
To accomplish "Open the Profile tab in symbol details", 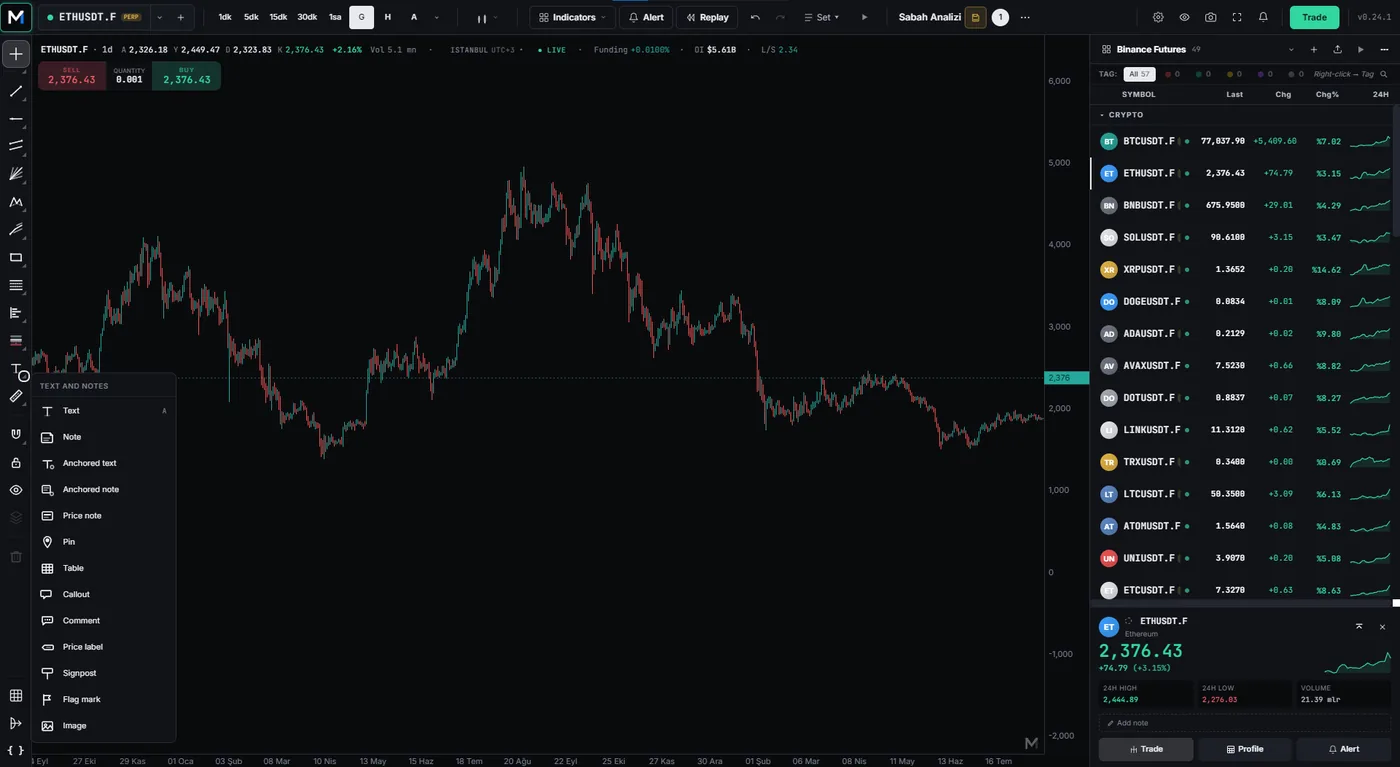I will pyautogui.click(x=1244, y=749).
